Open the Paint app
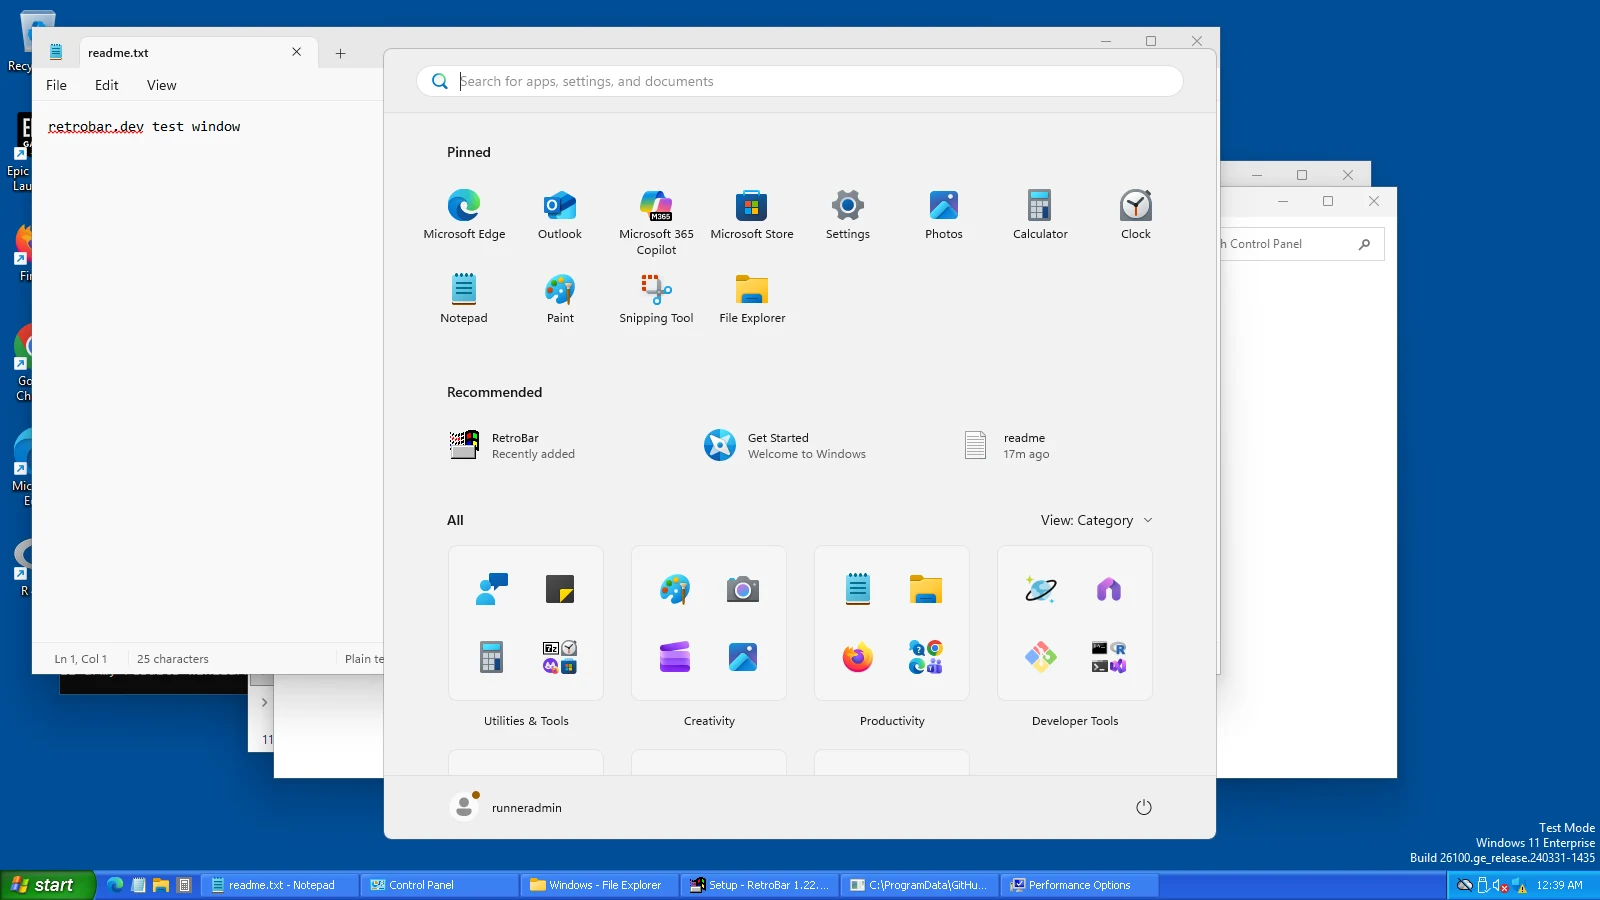This screenshot has width=1600, height=900. tap(560, 298)
